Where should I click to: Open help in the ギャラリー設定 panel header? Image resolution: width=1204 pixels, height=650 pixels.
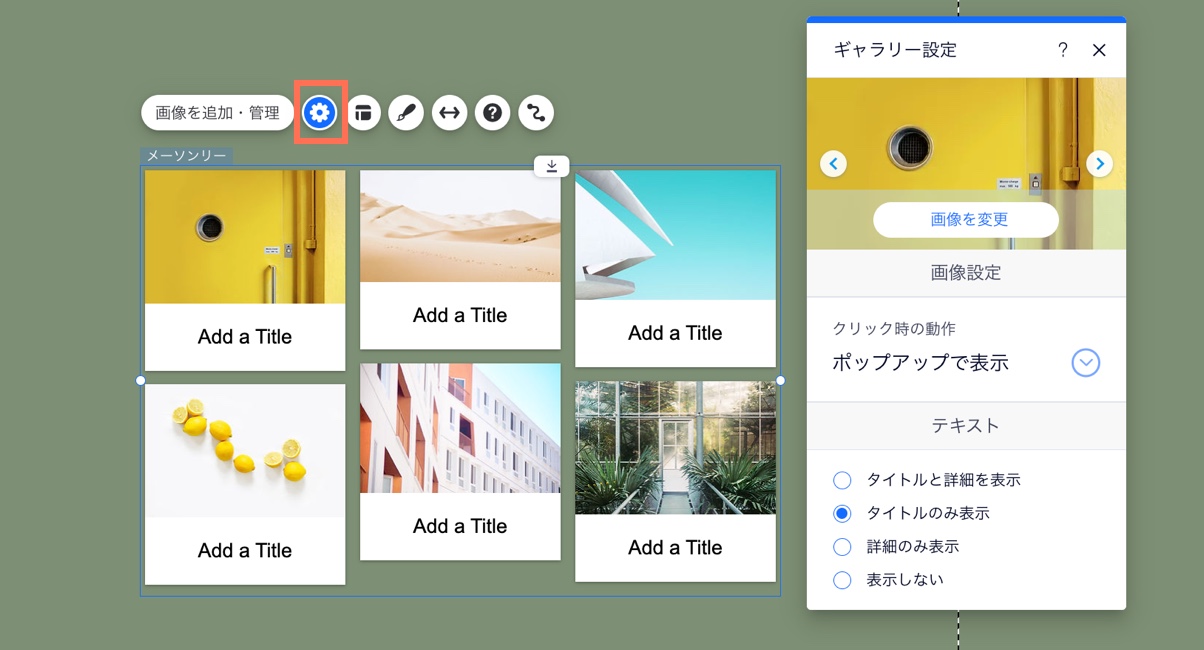point(1063,50)
